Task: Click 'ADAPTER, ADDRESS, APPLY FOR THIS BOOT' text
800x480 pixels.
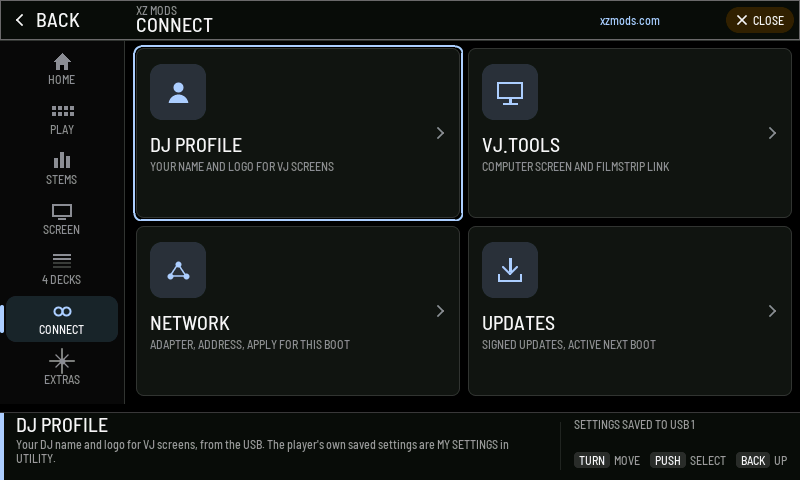Action: point(250,345)
